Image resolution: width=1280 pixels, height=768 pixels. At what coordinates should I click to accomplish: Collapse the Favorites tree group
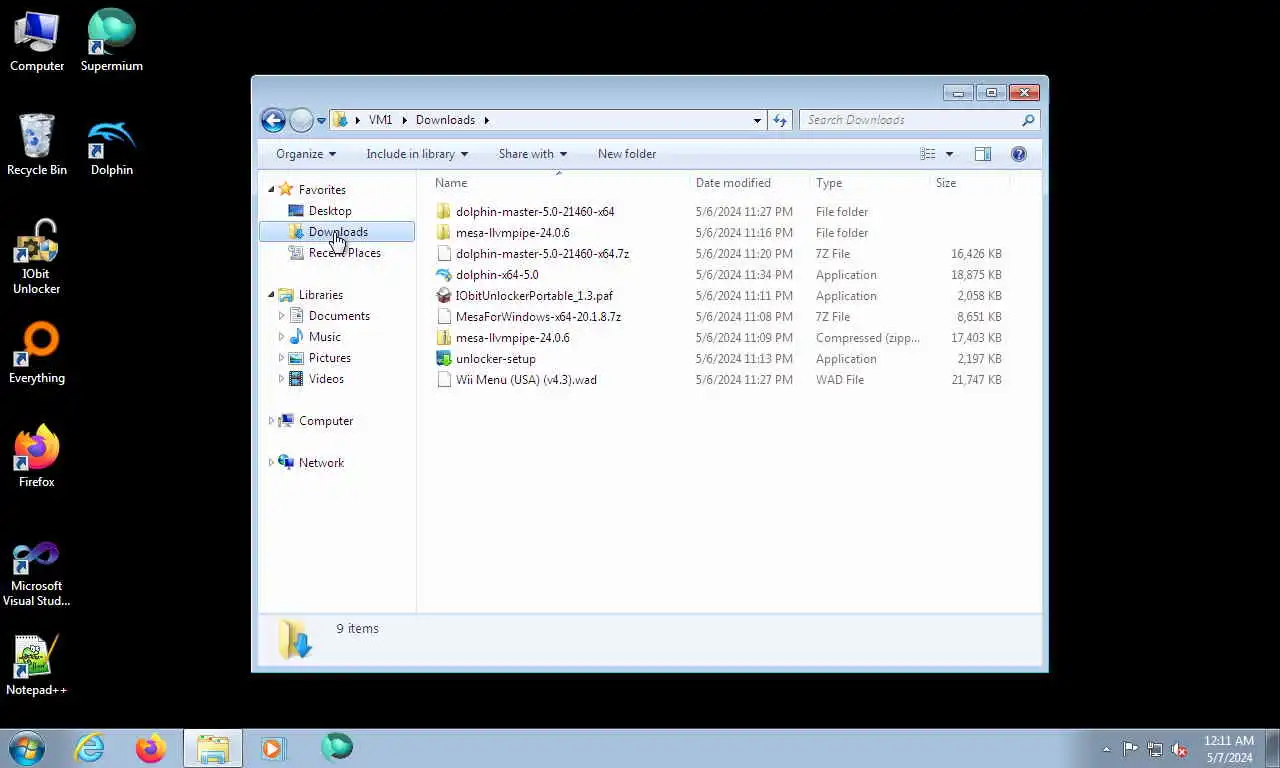(x=271, y=190)
